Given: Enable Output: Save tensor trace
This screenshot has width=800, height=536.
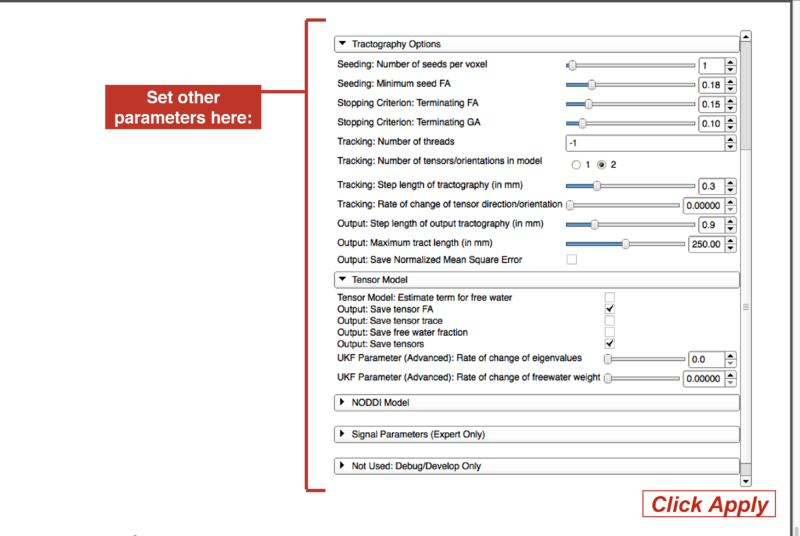Looking at the screenshot, I should (609, 321).
